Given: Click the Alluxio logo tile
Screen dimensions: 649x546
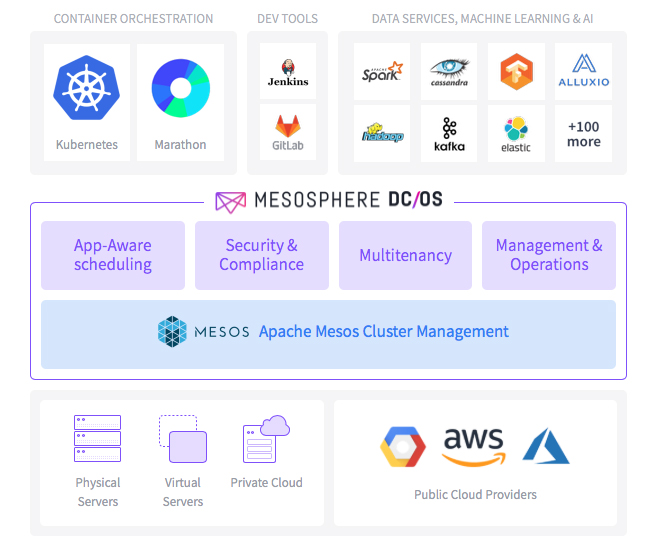Looking at the screenshot, I should (x=584, y=71).
